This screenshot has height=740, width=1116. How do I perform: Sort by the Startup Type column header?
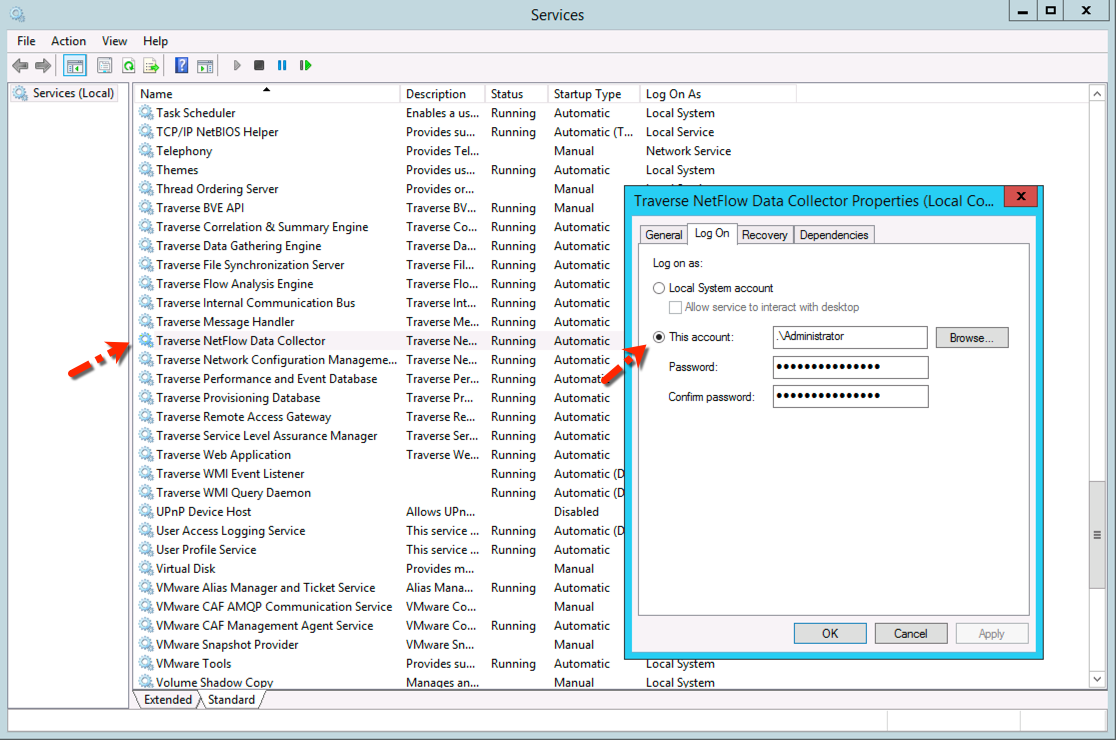coord(593,94)
